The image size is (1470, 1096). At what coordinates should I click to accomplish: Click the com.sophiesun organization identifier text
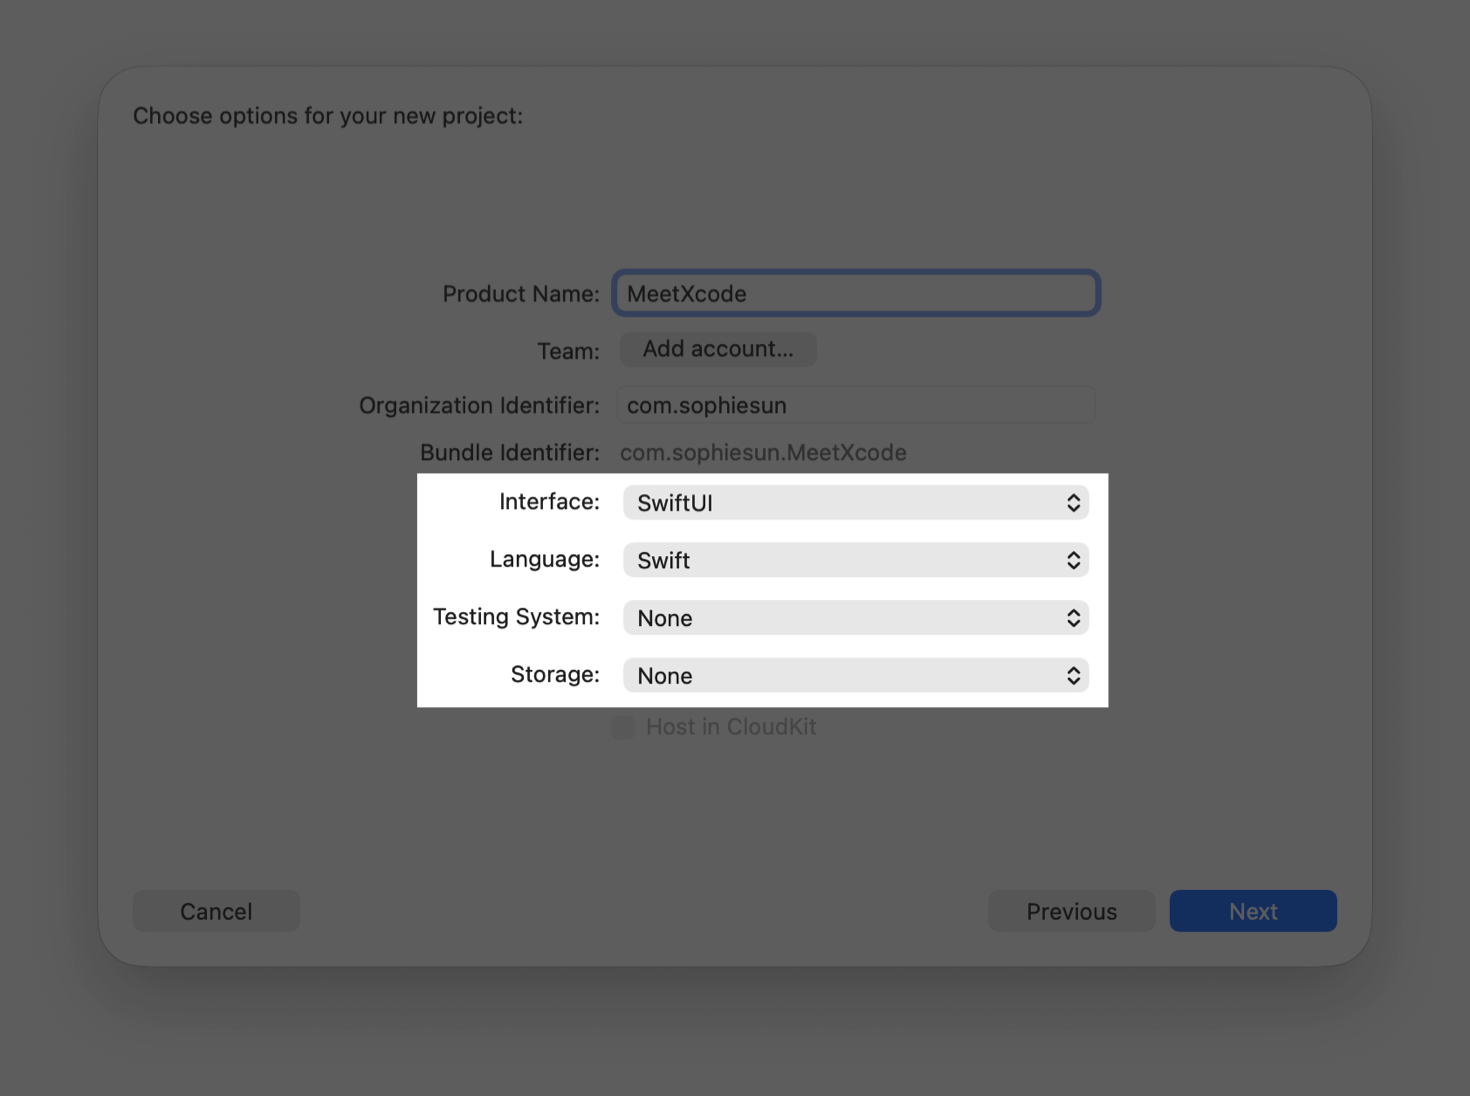click(706, 405)
